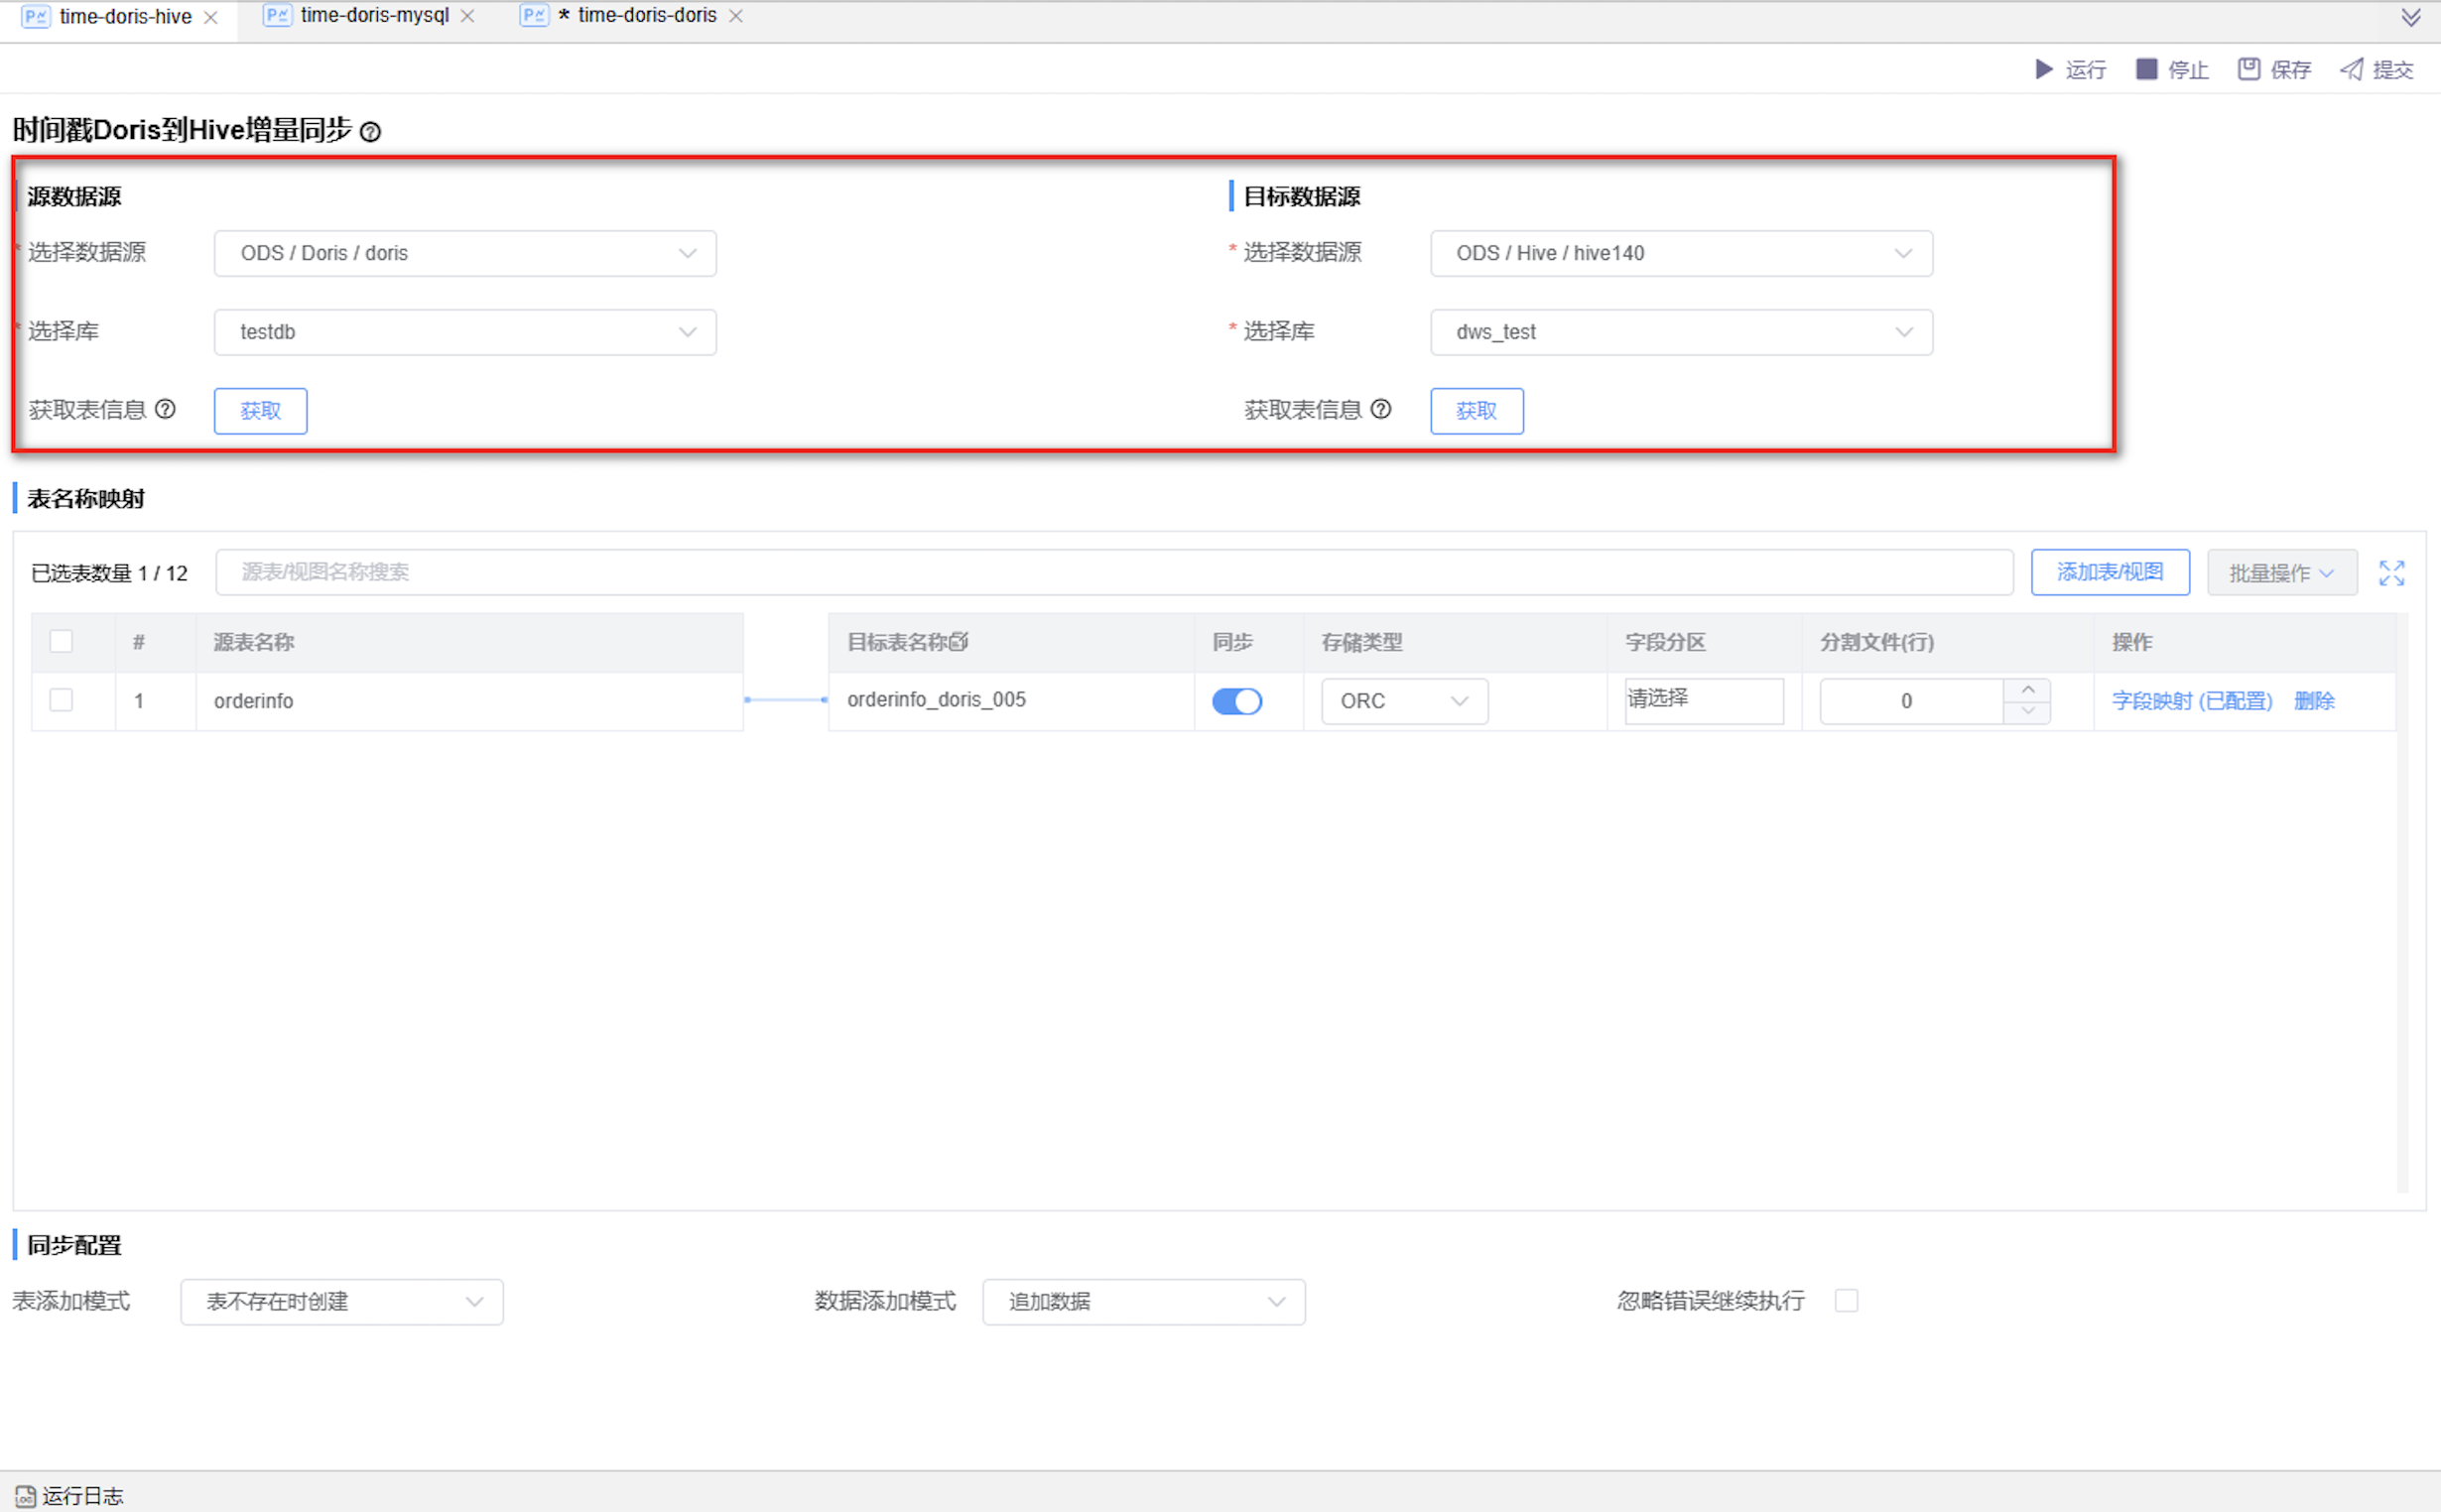Click the Stop (停止) square icon
This screenshot has width=2441, height=1512.
[2146, 69]
